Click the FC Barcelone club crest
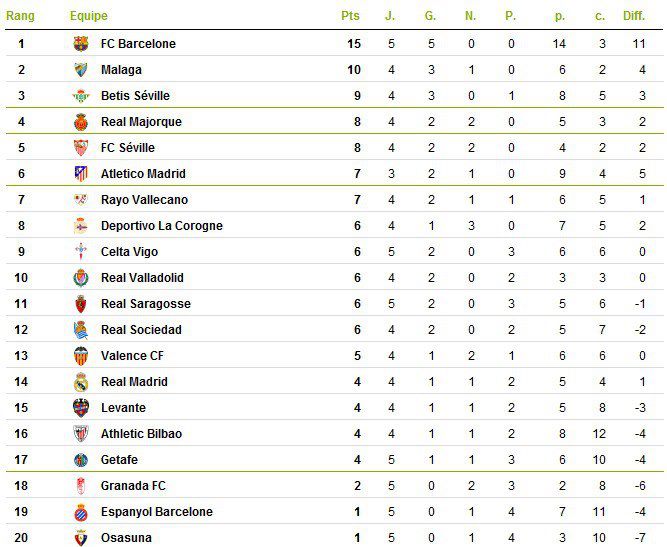Screen dimensions: 667x547 point(81,43)
